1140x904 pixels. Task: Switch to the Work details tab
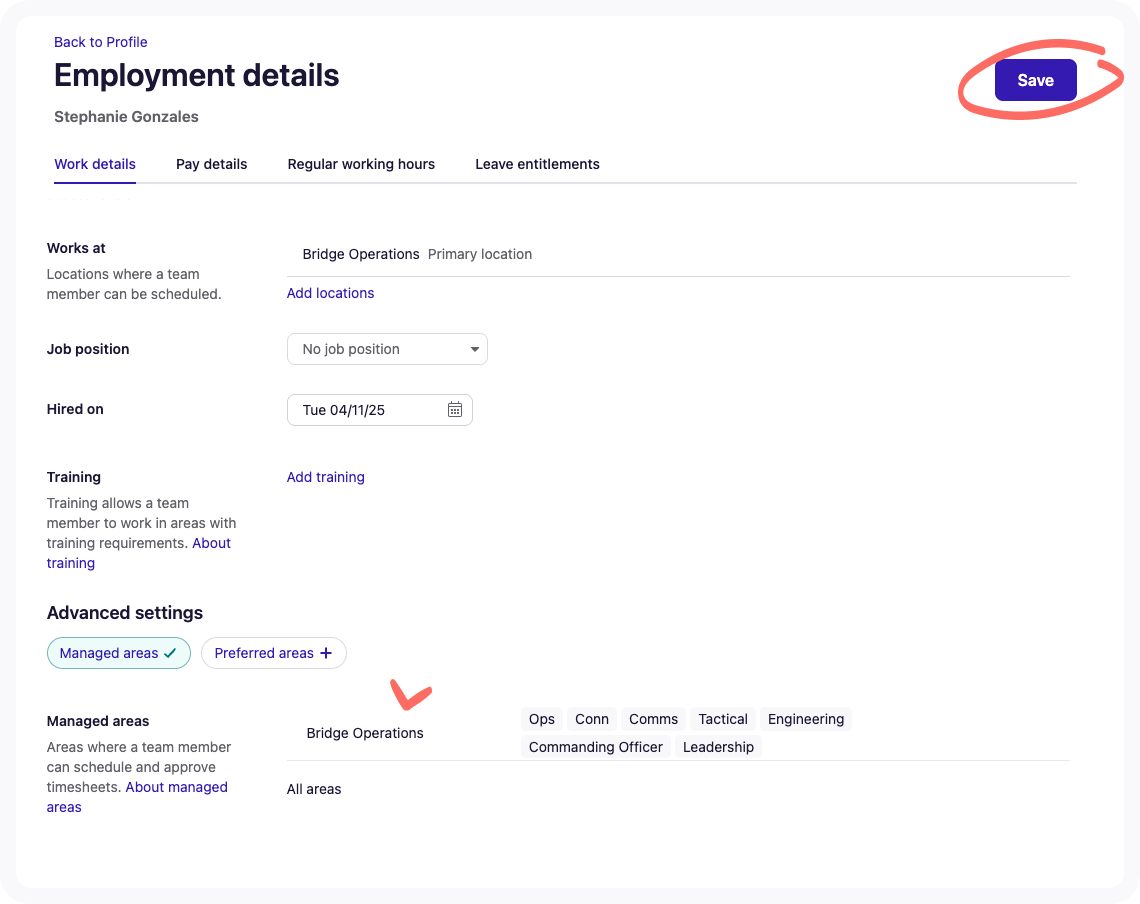(x=95, y=164)
